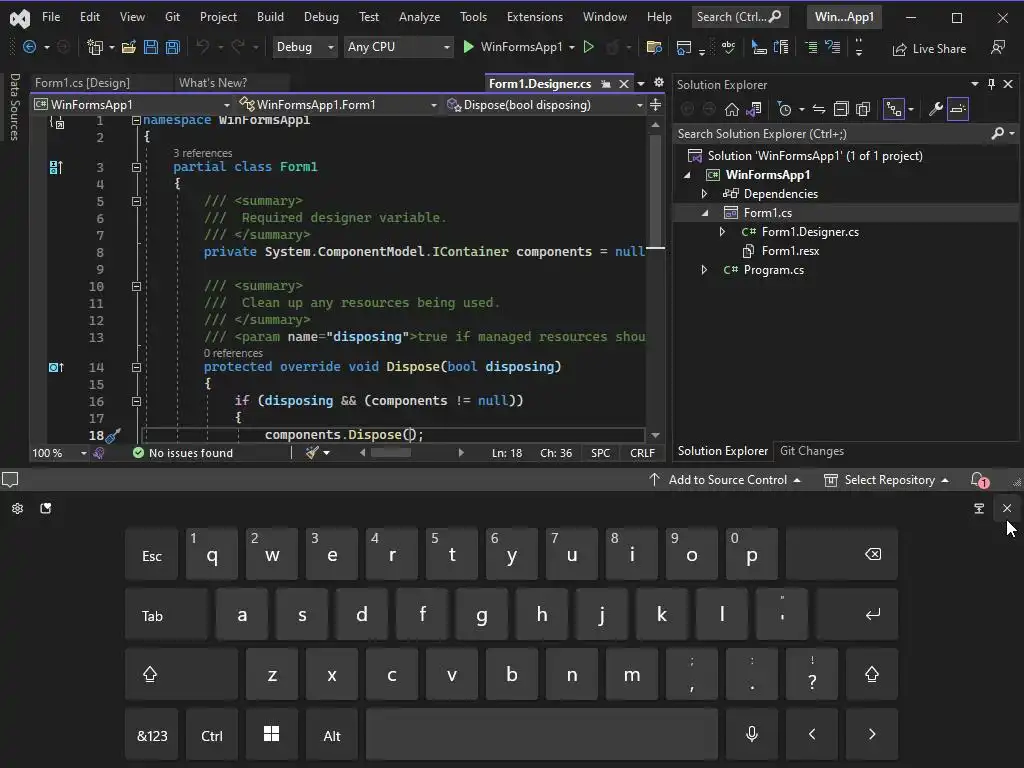Toggle pin on the Form1.Designer.cs tab
The width and height of the screenshot is (1024, 768).
tap(606, 84)
